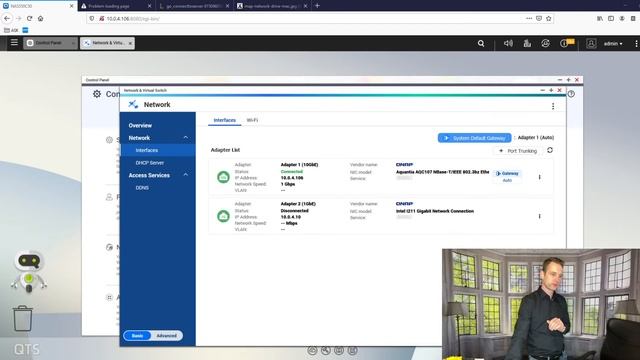This screenshot has height=360, width=640.
Task: Switch to the Control Panel taskbar tab
Action: [x=49, y=43]
